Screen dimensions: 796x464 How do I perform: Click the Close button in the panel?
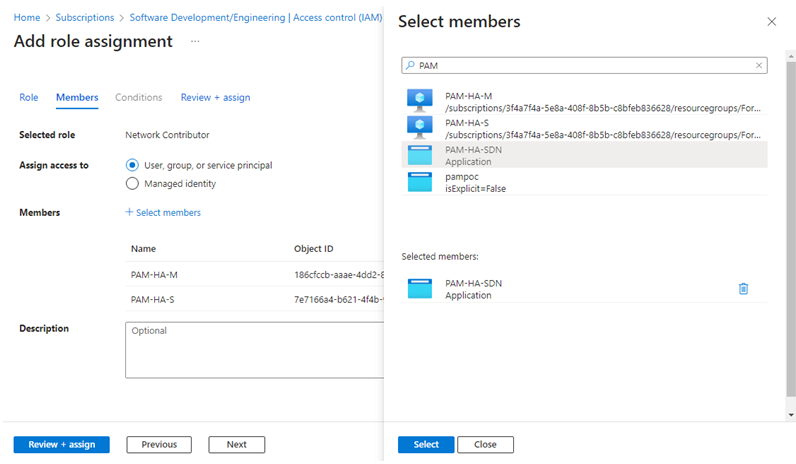pyautogui.click(x=485, y=444)
